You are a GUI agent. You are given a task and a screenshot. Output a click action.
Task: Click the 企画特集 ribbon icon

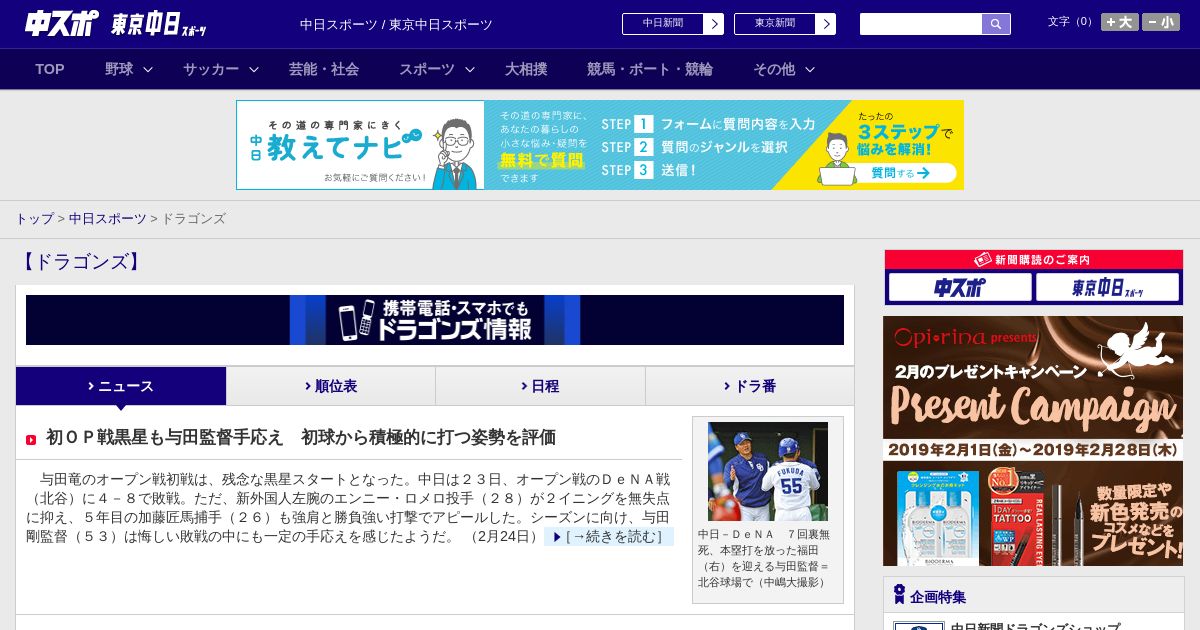[899, 595]
